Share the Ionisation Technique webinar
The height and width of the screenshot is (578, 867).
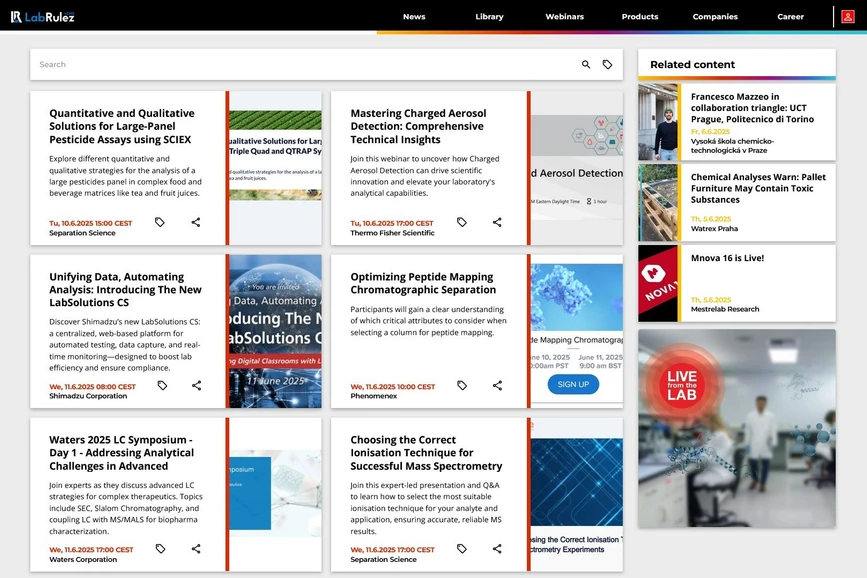point(497,549)
